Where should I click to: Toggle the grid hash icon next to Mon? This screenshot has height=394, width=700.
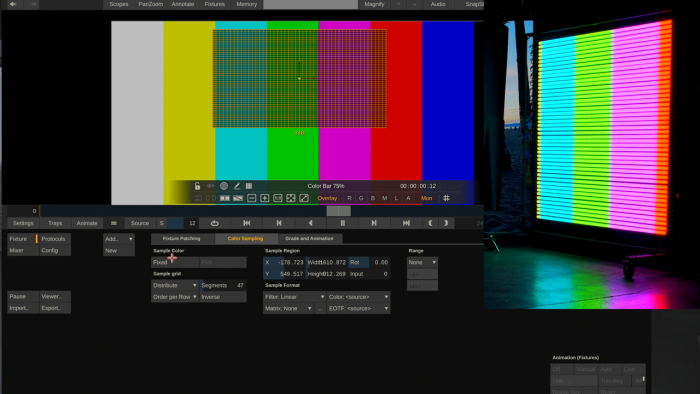coord(446,198)
